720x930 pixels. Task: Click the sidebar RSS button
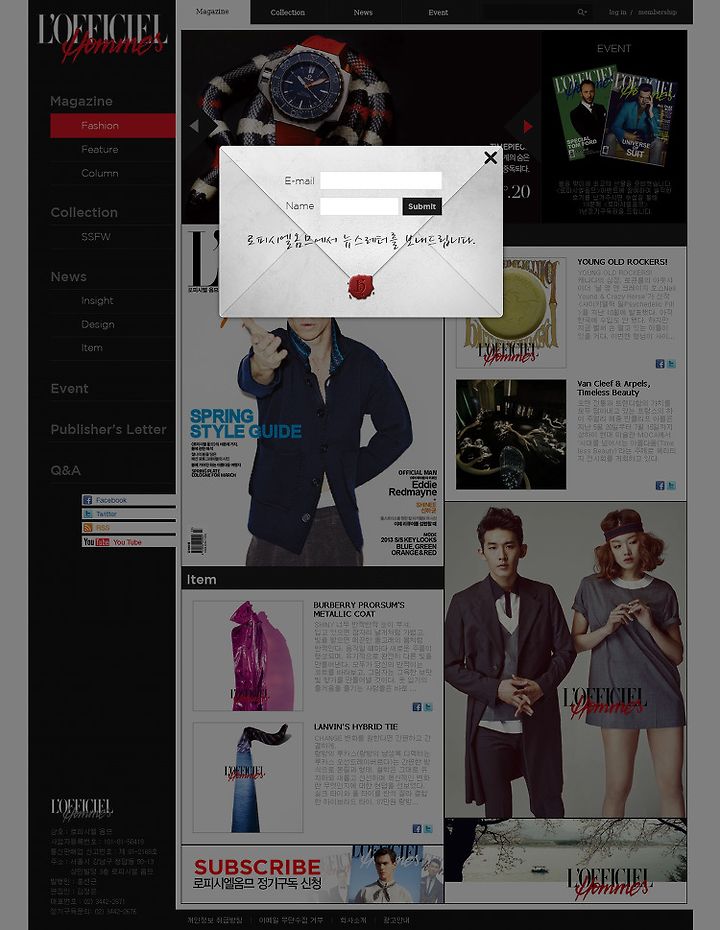tap(129, 528)
